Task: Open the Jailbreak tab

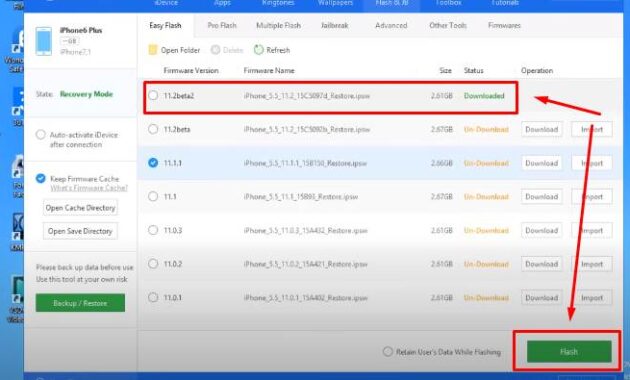Action: [x=334, y=25]
